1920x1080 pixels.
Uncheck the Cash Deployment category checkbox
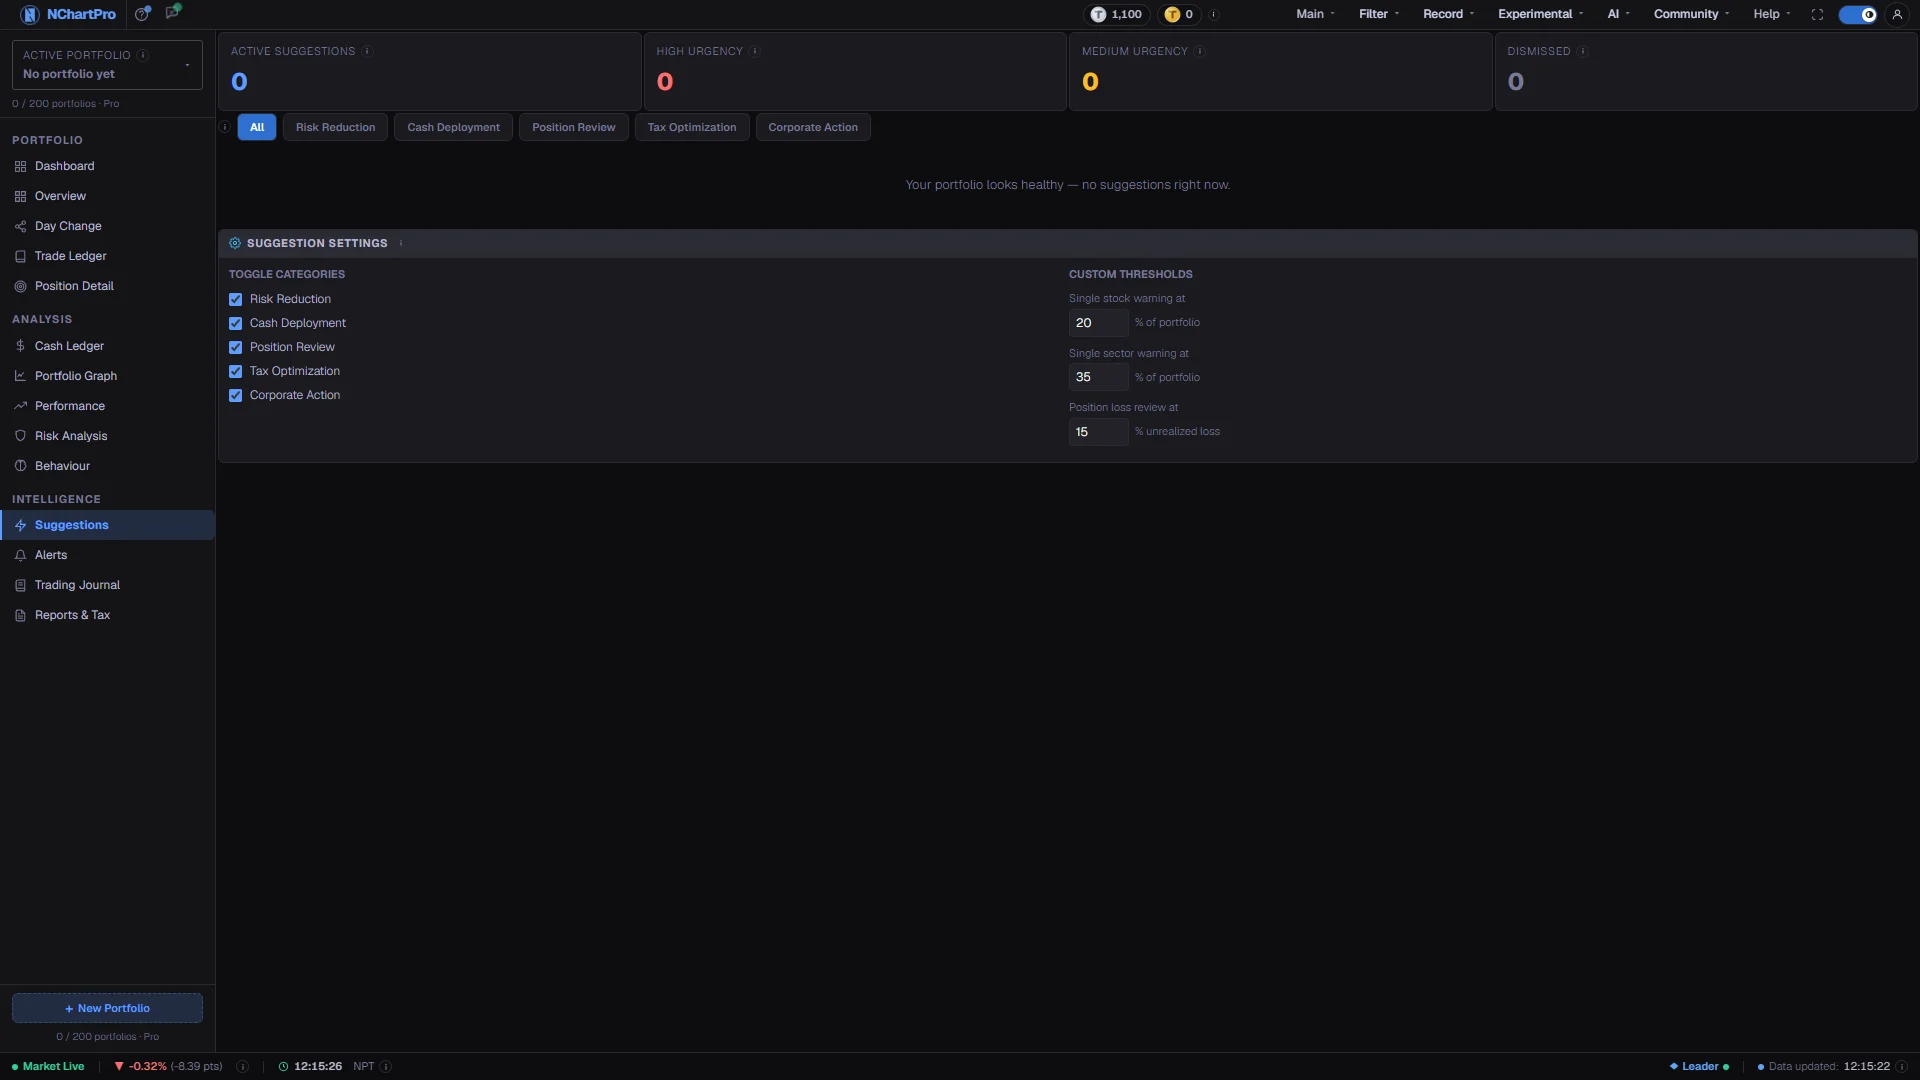coord(236,323)
